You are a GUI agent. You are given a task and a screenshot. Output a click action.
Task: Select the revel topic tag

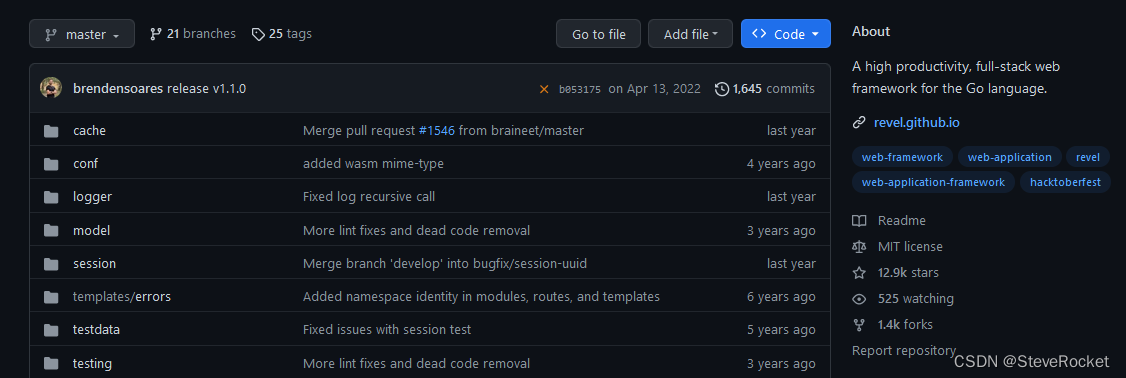[1087, 157]
